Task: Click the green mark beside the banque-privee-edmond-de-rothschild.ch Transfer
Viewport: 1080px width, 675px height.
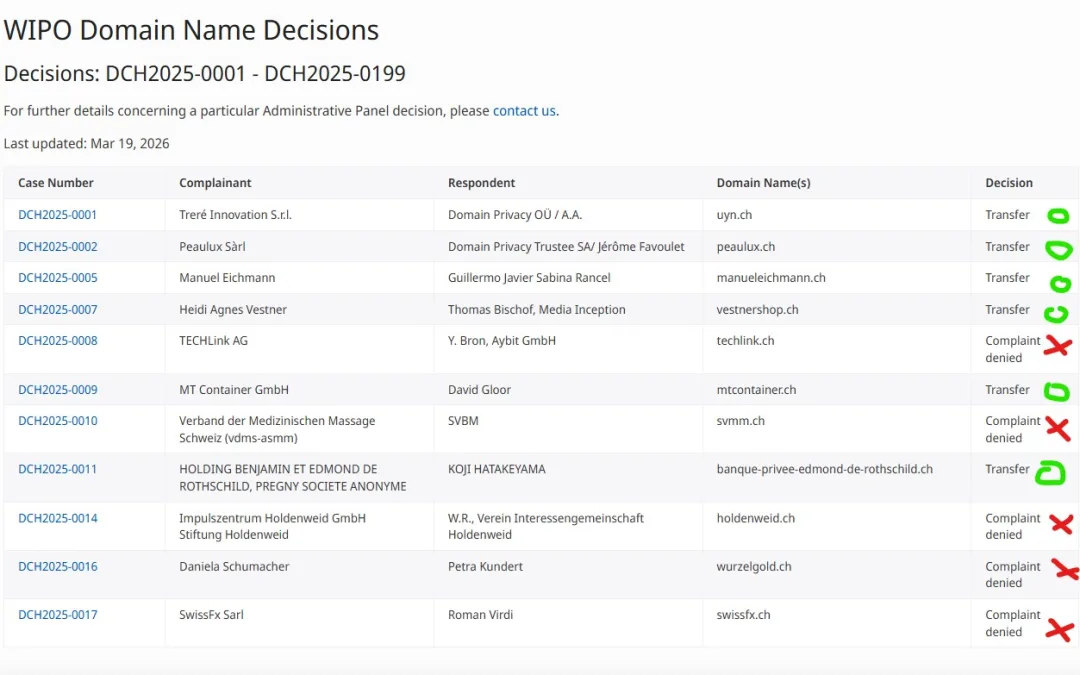Action: [x=1050, y=473]
